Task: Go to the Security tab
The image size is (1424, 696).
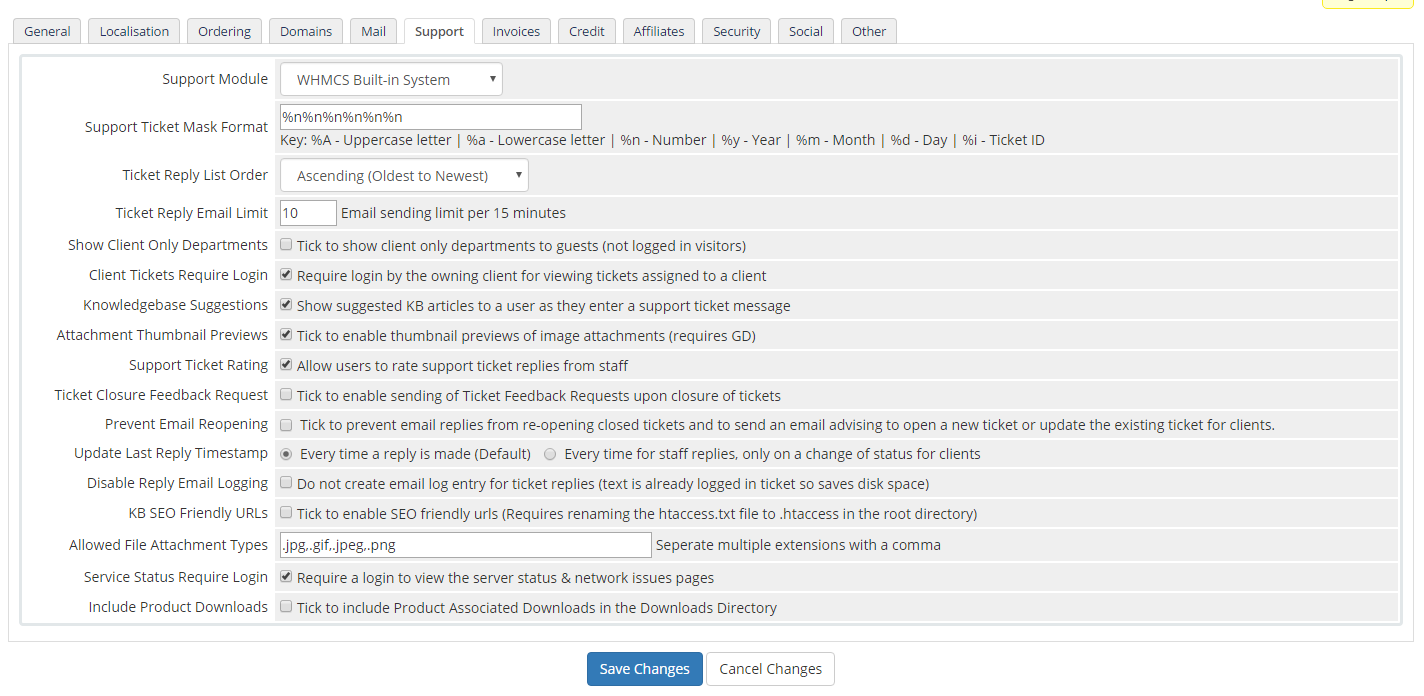Action: click(737, 31)
